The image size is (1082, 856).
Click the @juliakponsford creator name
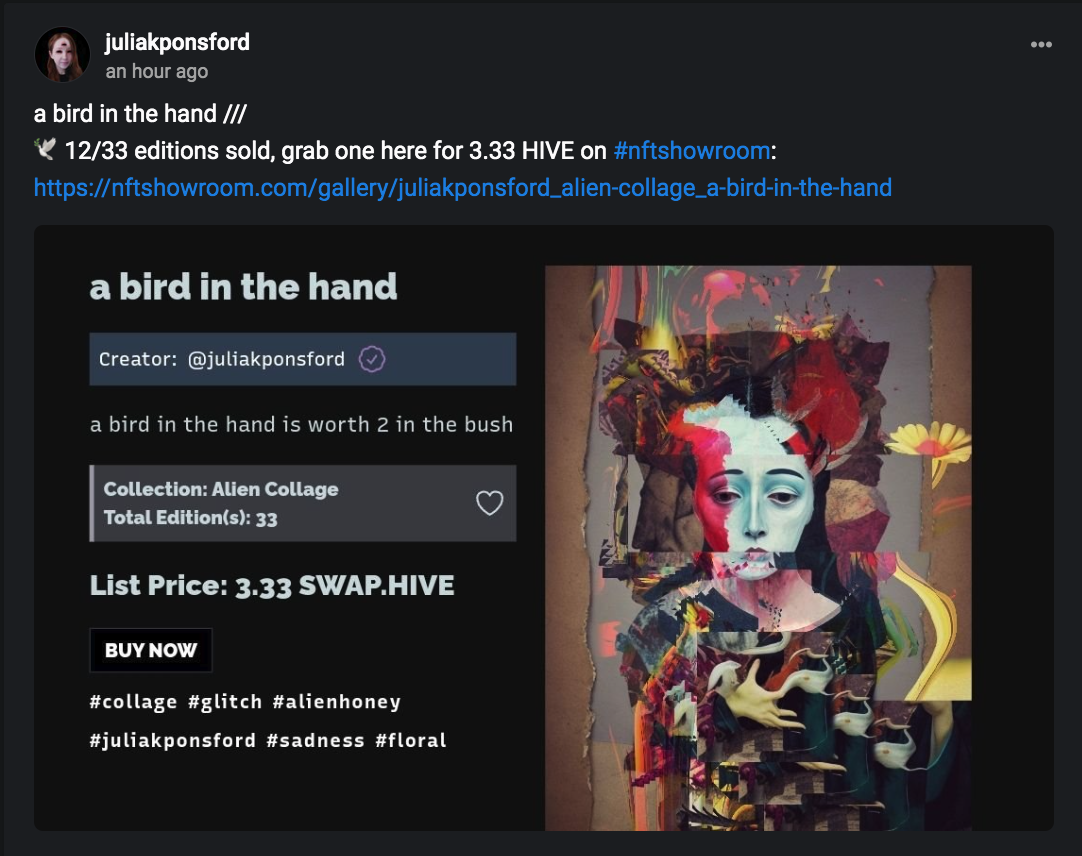(266, 359)
